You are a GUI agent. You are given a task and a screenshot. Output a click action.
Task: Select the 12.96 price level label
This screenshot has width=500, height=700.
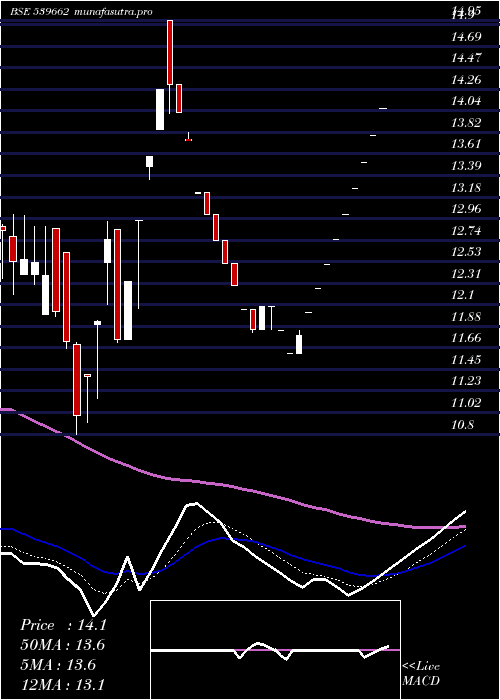tap(466, 209)
